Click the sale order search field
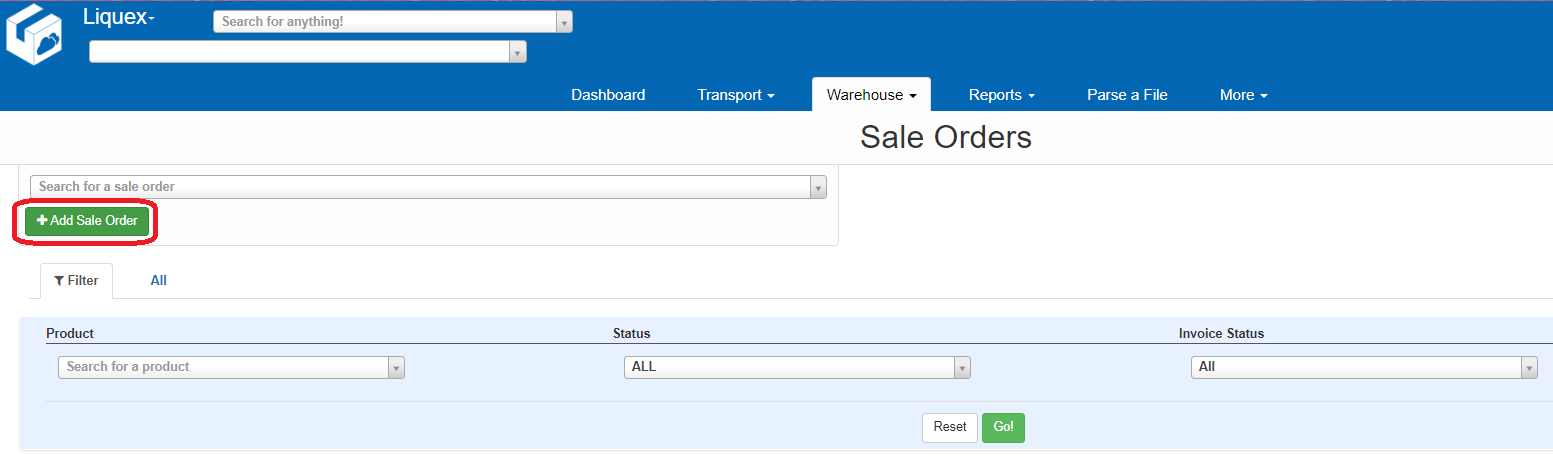Image resolution: width=1553 pixels, height=471 pixels. pos(420,187)
